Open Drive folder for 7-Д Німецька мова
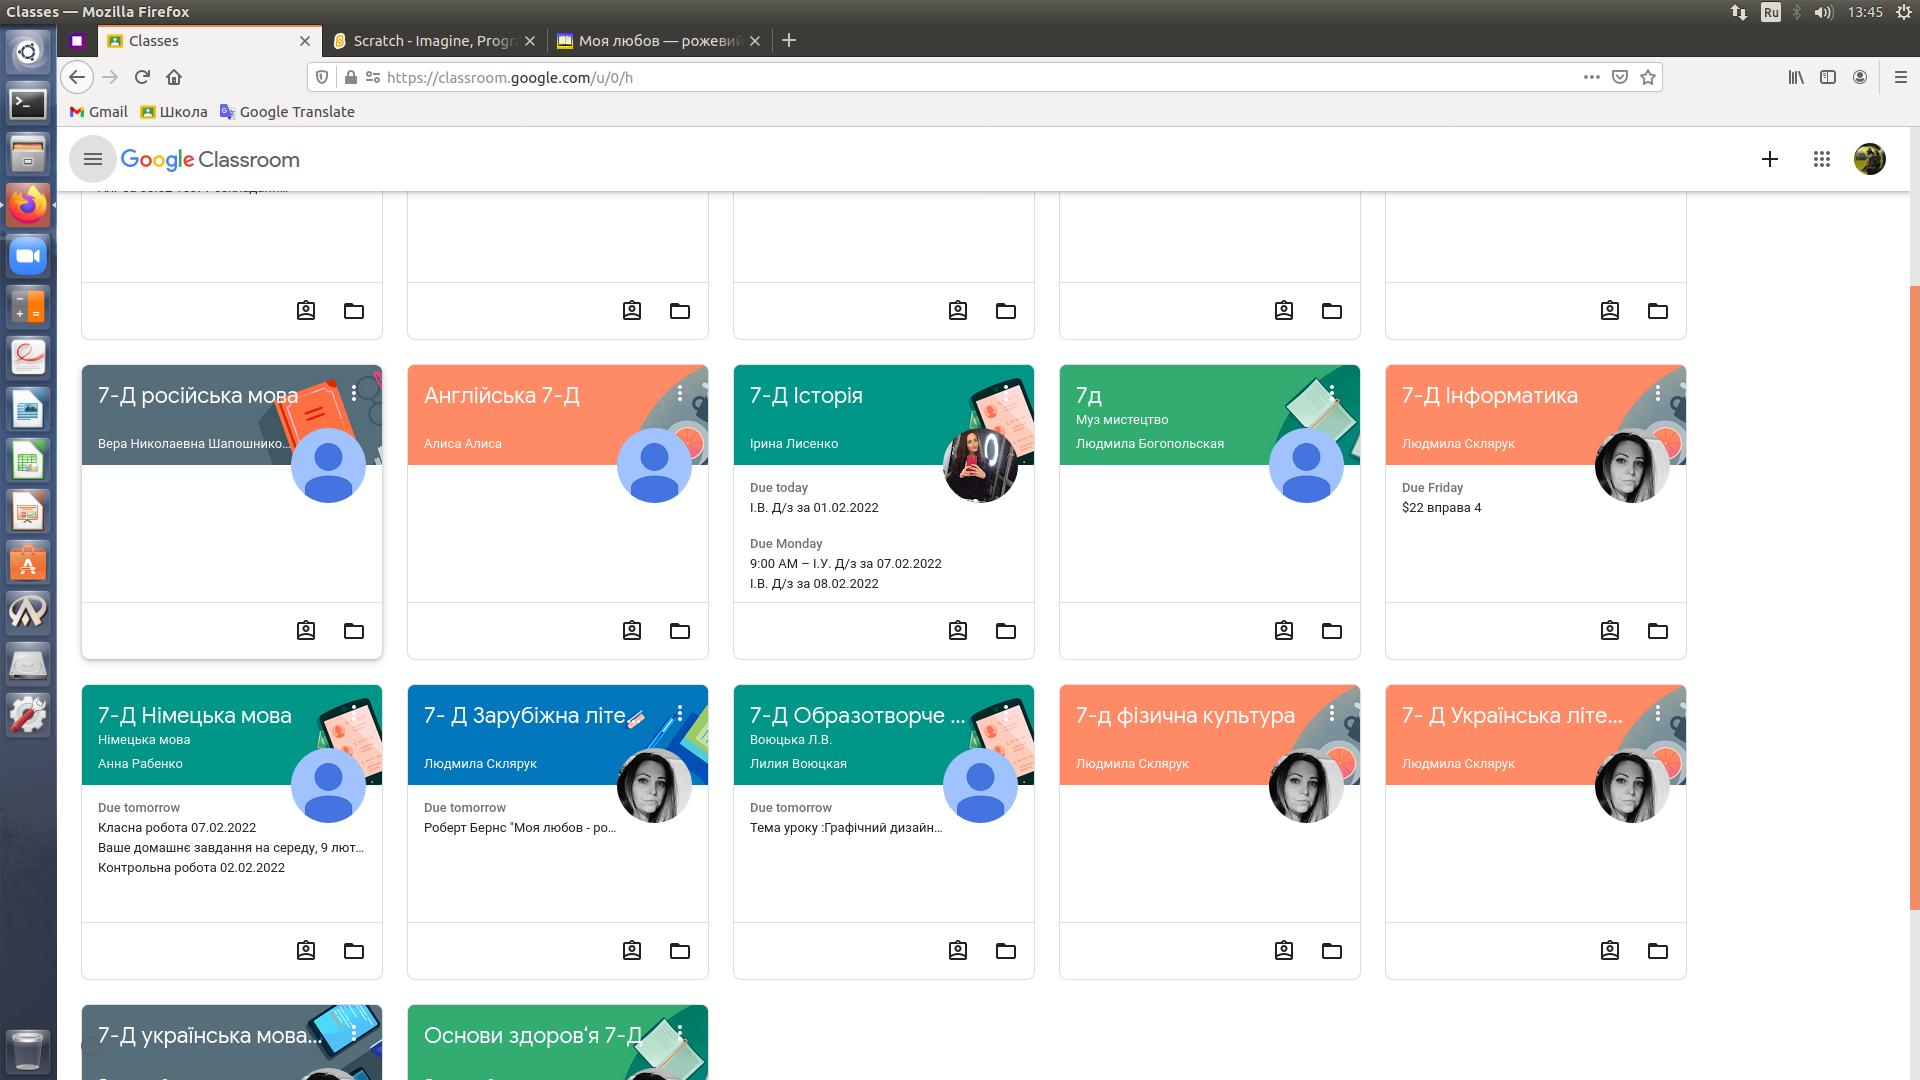Image resolution: width=1920 pixels, height=1080 pixels. coord(353,951)
